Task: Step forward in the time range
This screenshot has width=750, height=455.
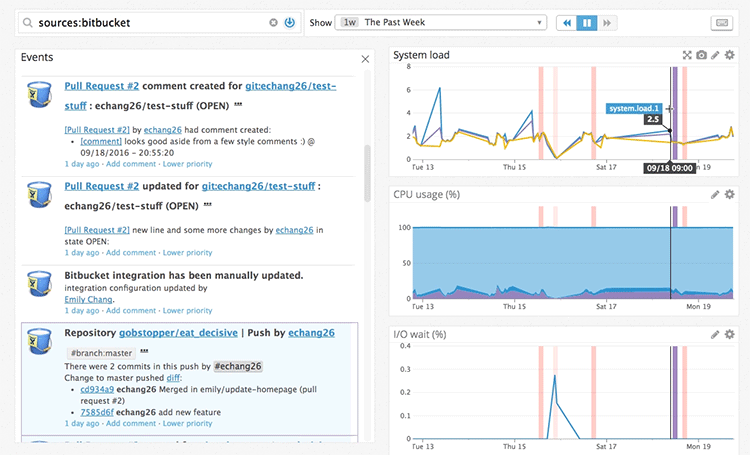Action: (607, 22)
